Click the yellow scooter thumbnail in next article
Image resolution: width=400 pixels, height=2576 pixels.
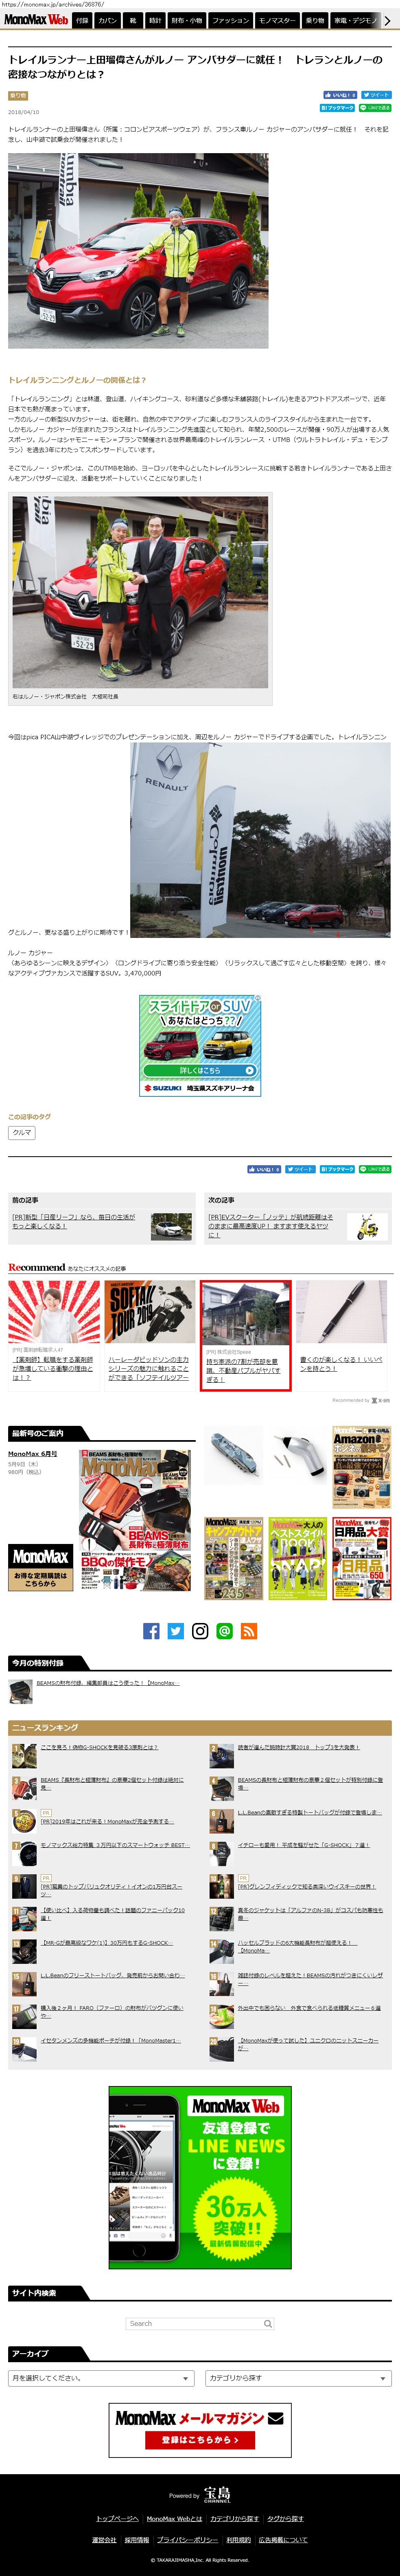coord(368,1227)
